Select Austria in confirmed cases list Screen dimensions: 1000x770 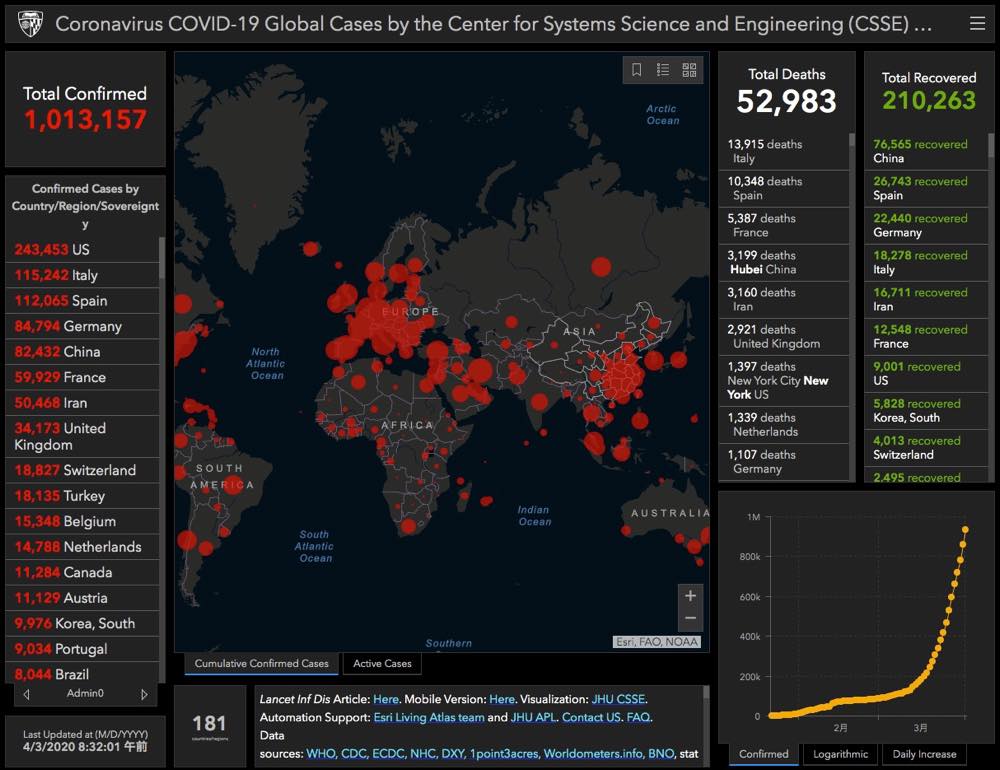click(x=82, y=598)
